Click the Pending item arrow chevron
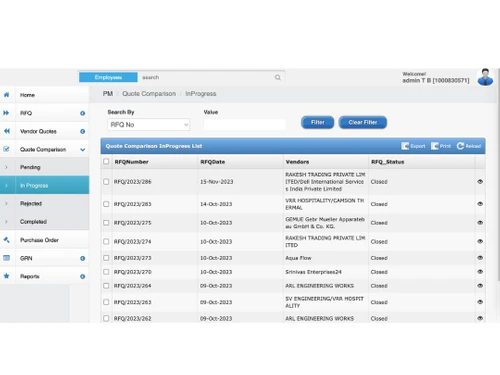This screenshot has width=500, height=375. [6, 167]
